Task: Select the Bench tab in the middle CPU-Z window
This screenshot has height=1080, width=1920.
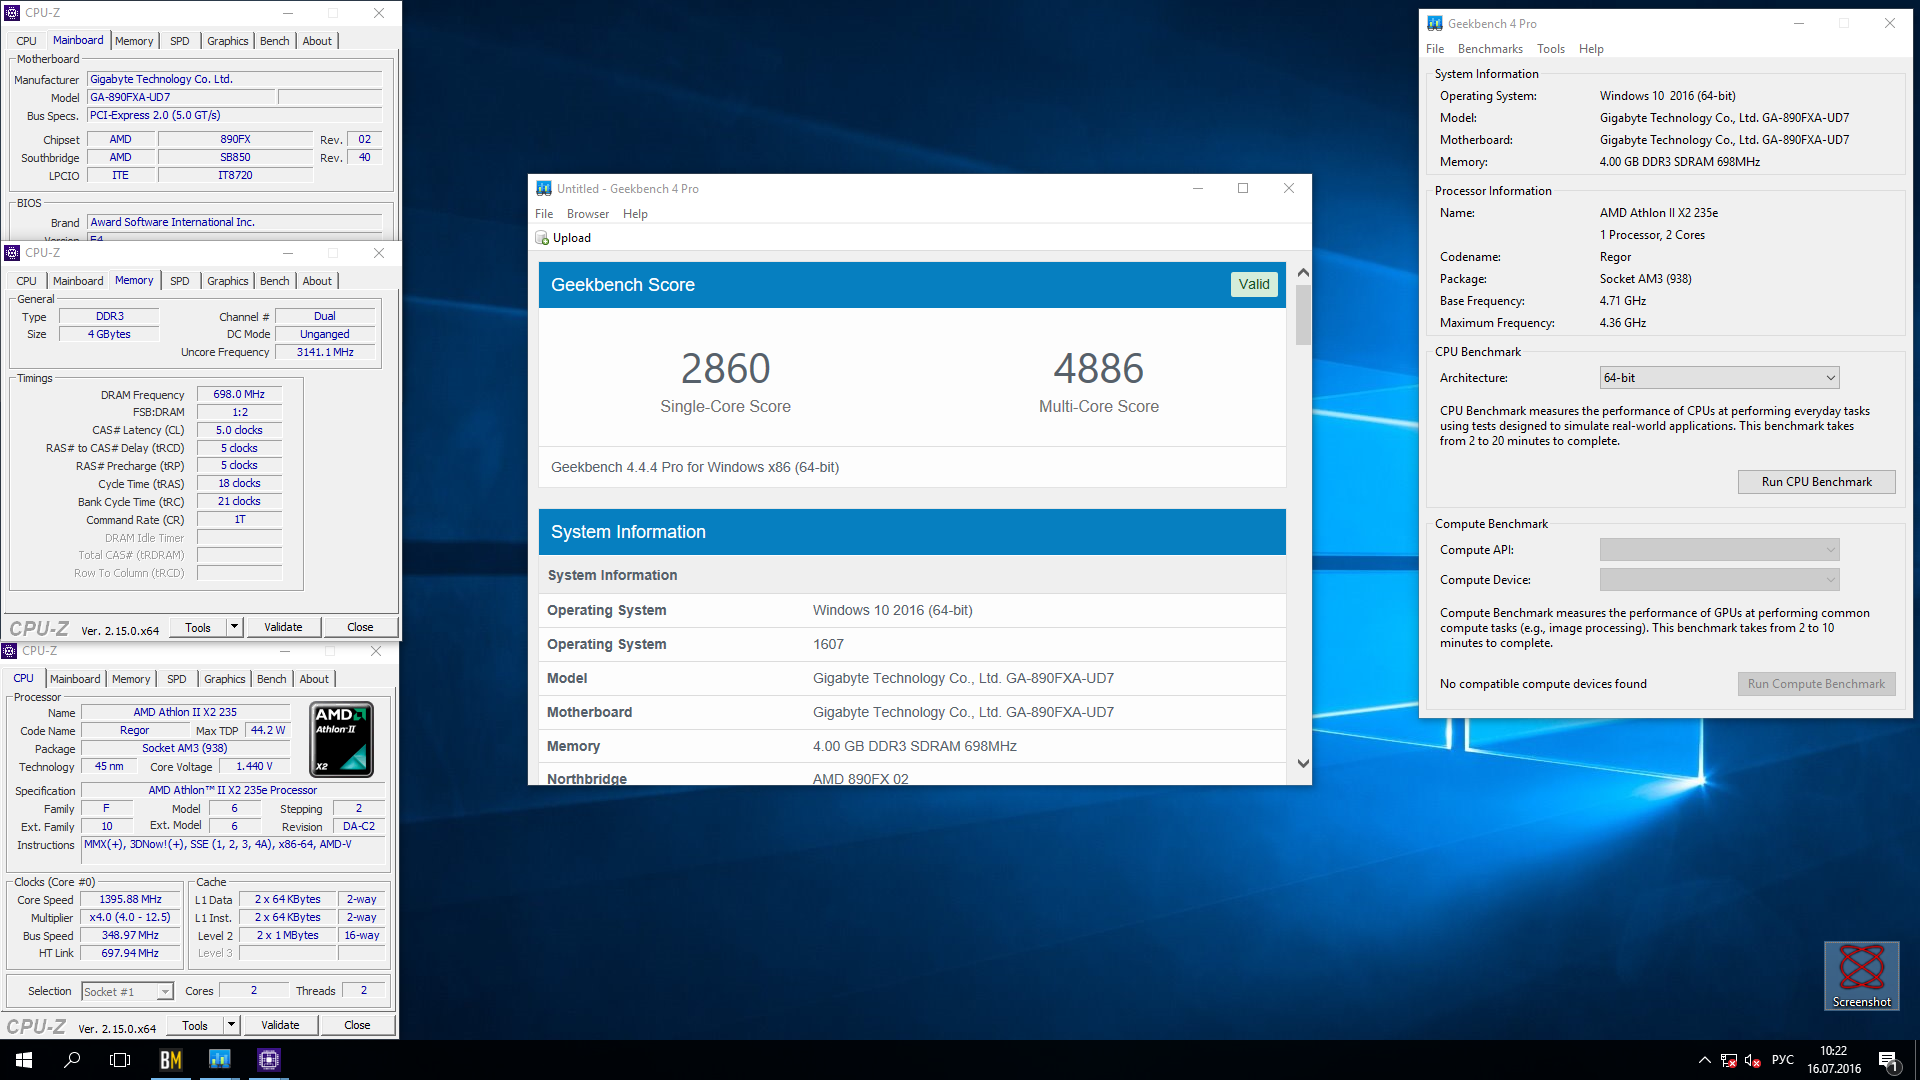Action: point(274,281)
